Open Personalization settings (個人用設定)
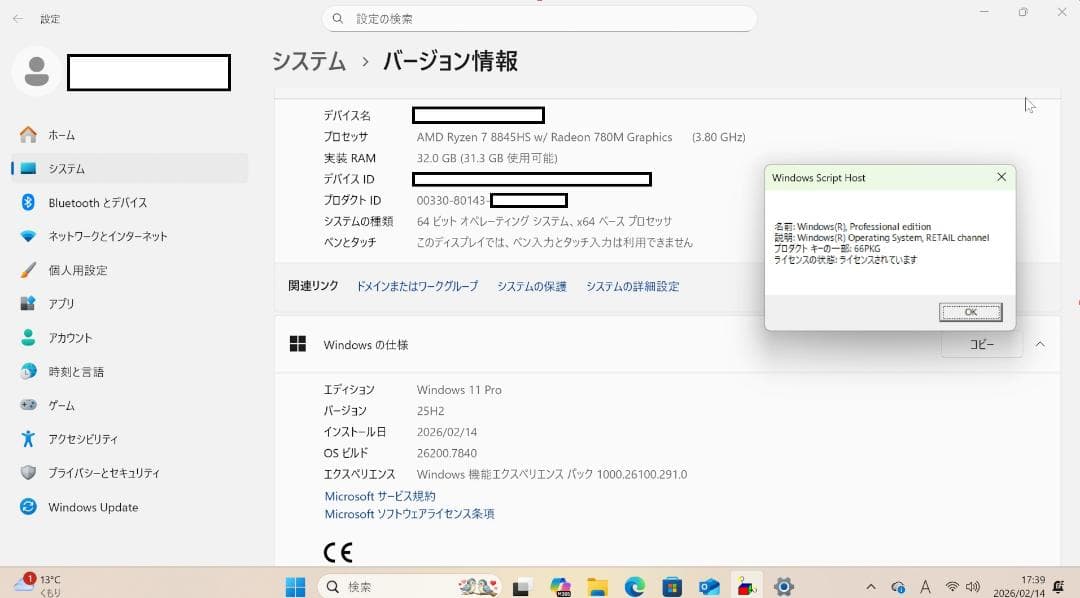Image resolution: width=1080 pixels, height=598 pixels. 129,270
